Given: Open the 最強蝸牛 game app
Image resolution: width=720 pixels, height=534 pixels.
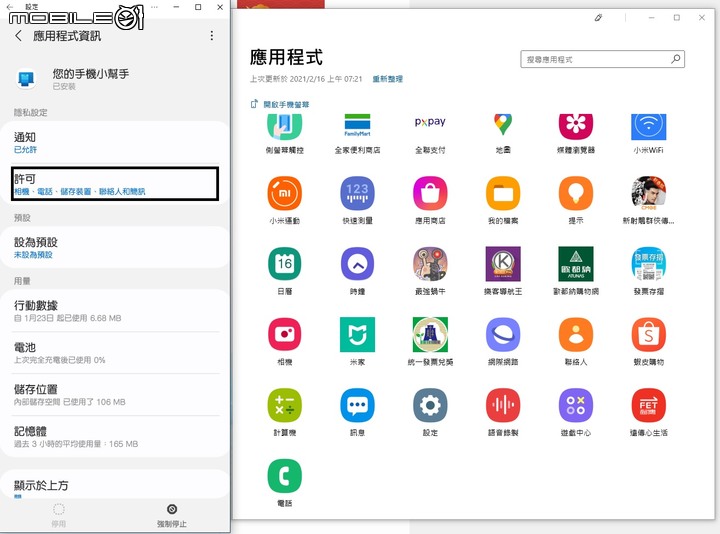Looking at the screenshot, I should 430,264.
